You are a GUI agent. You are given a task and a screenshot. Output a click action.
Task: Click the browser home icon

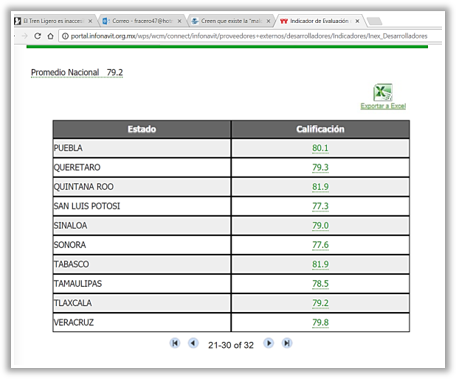point(50,36)
